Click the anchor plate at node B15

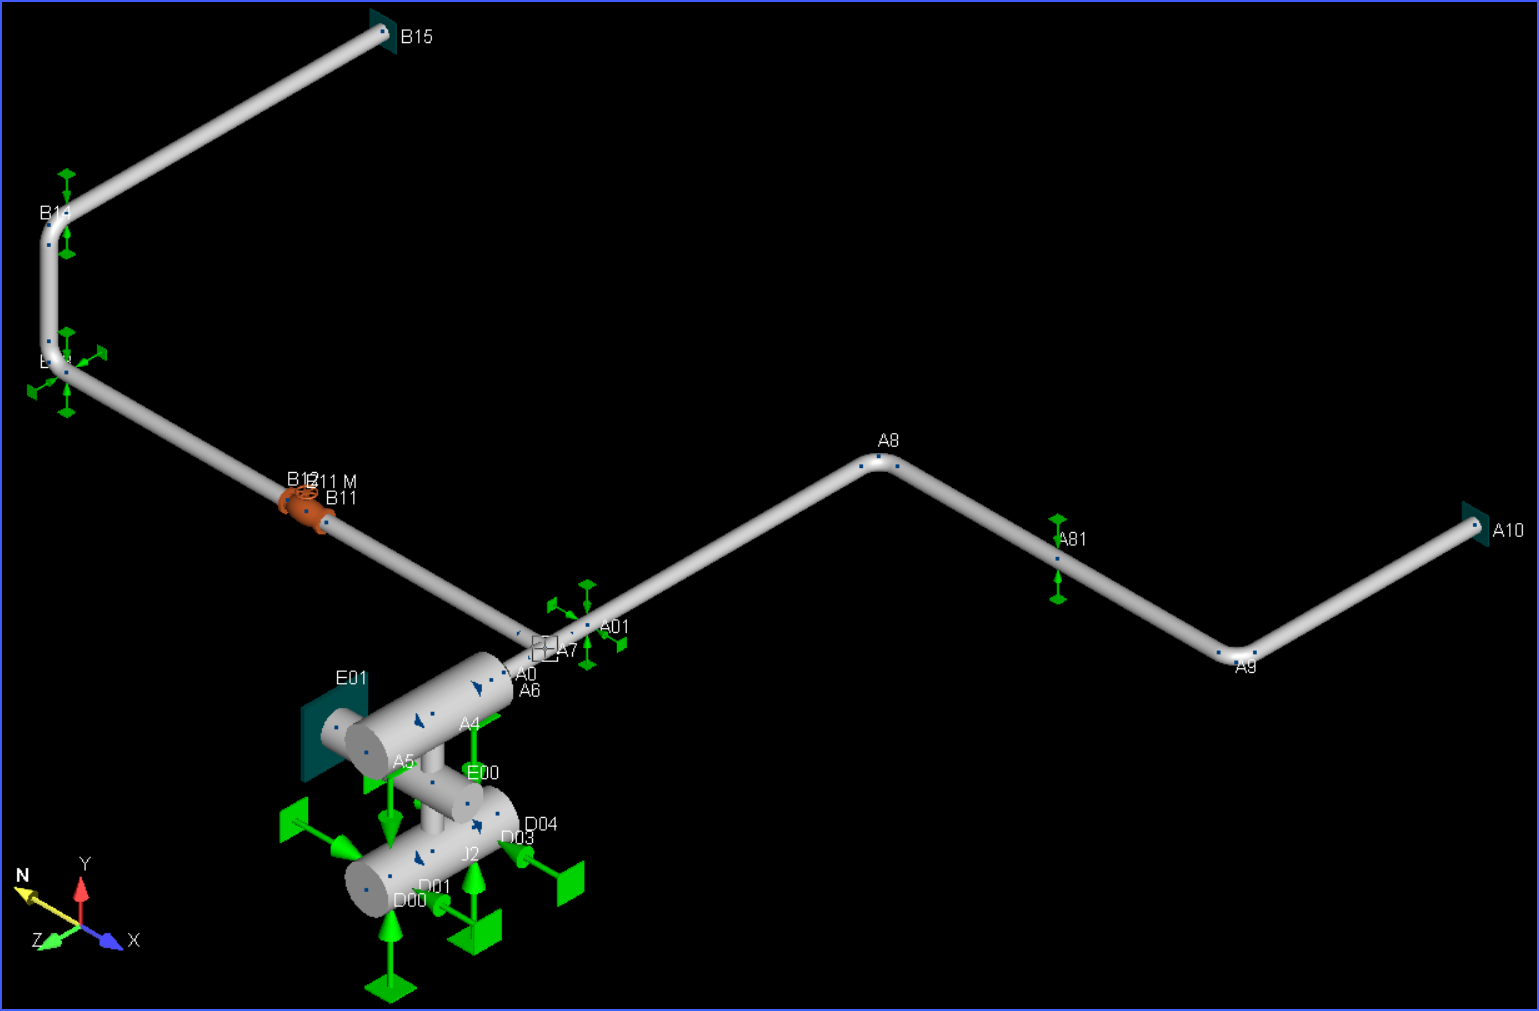click(x=383, y=32)
